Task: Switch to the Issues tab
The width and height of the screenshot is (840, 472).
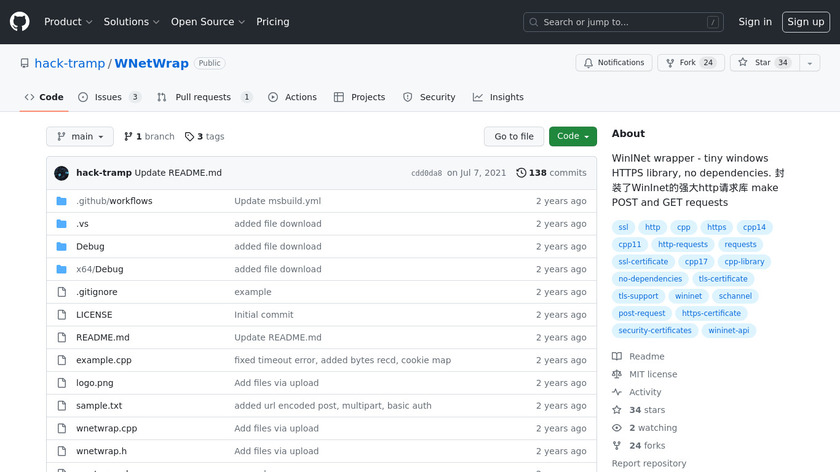Action: [x=107, y=97]
